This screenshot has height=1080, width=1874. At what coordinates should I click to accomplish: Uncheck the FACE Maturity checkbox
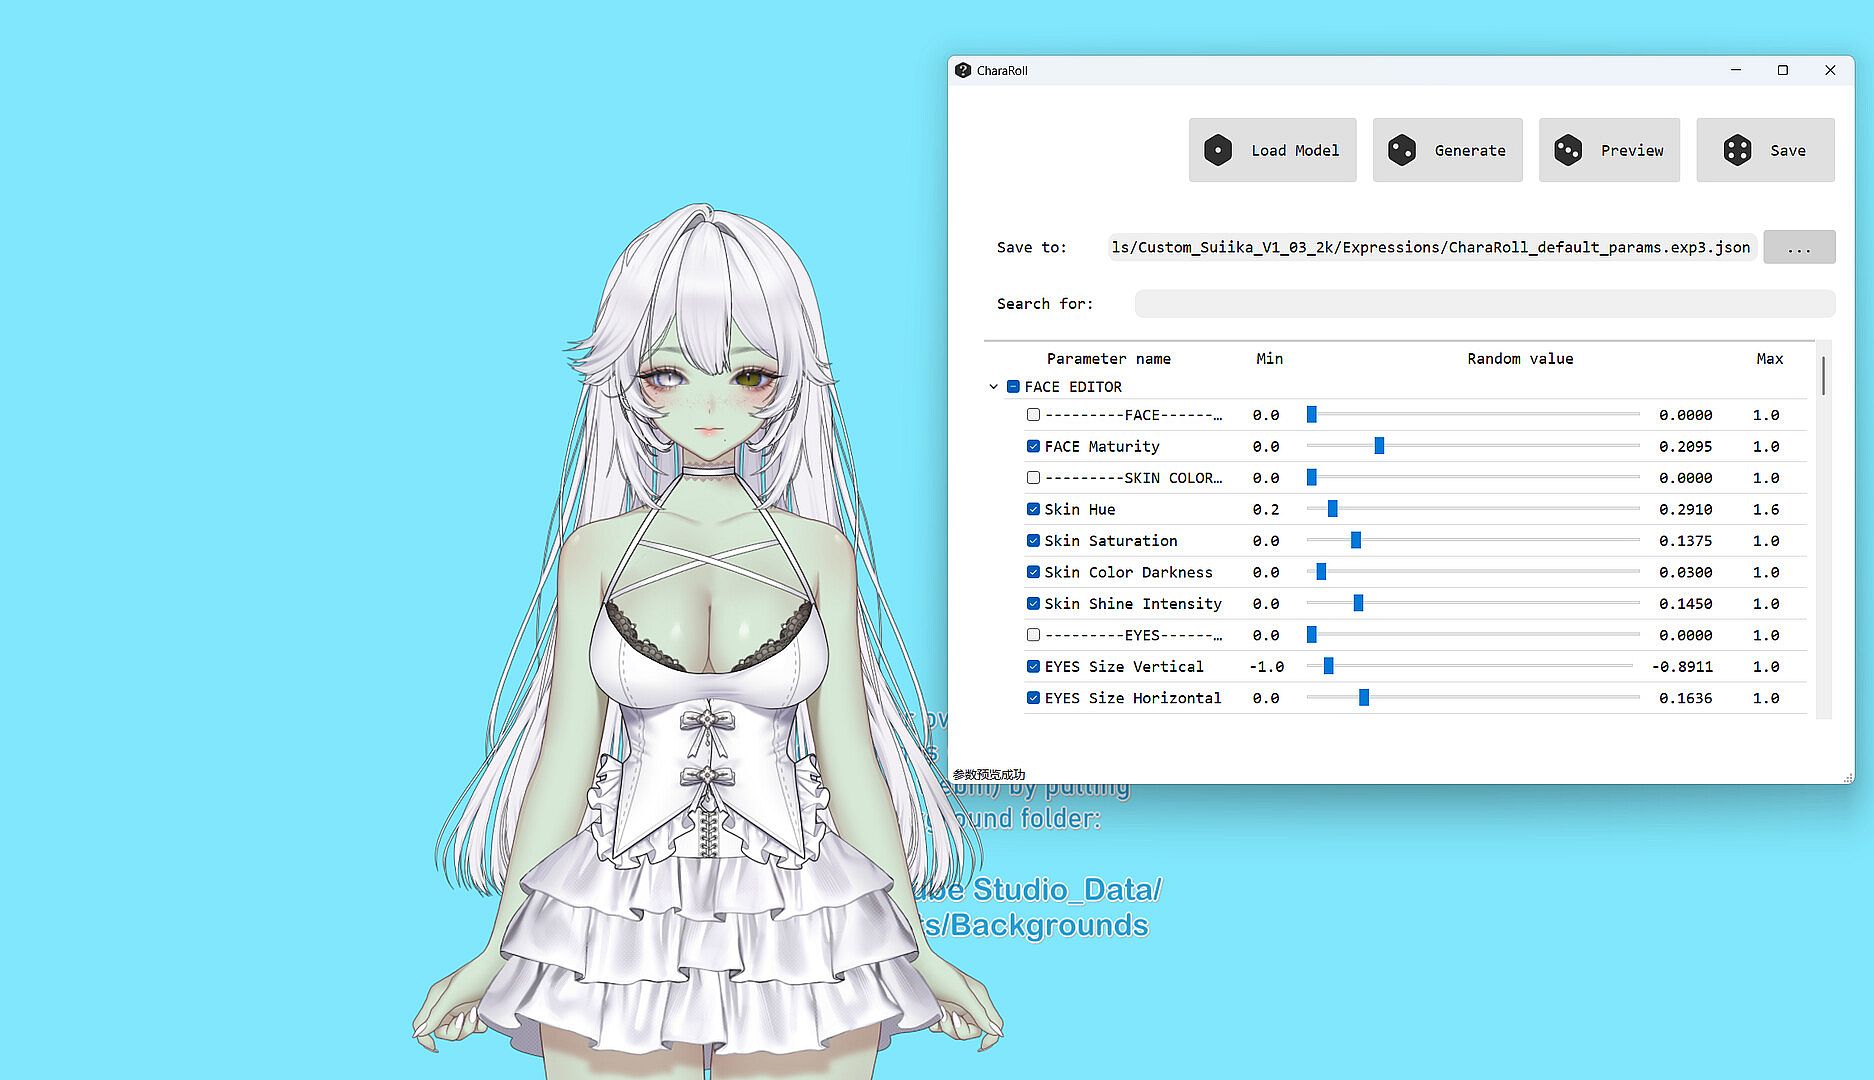[1033, 446]
